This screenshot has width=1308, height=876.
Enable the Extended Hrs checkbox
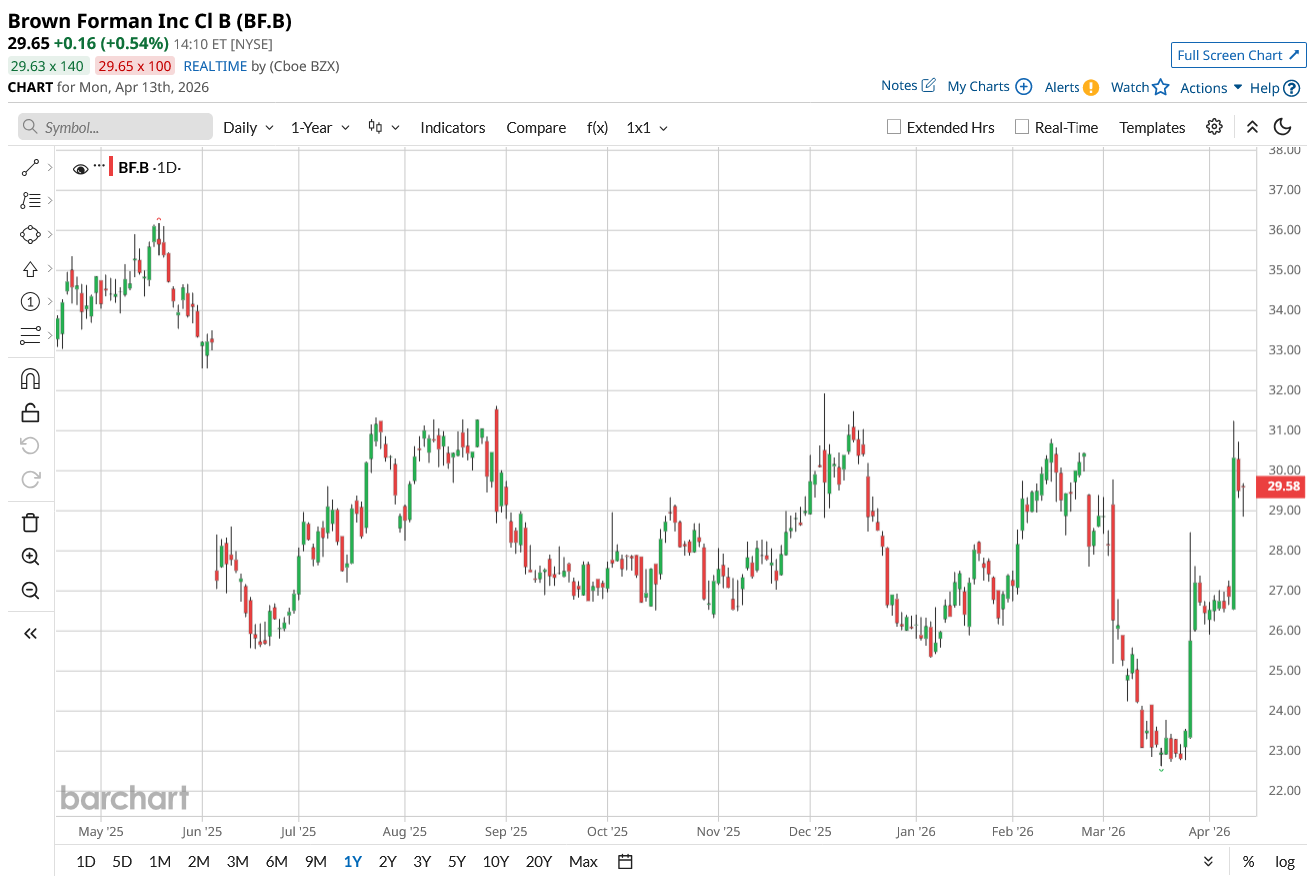[894, 127]
